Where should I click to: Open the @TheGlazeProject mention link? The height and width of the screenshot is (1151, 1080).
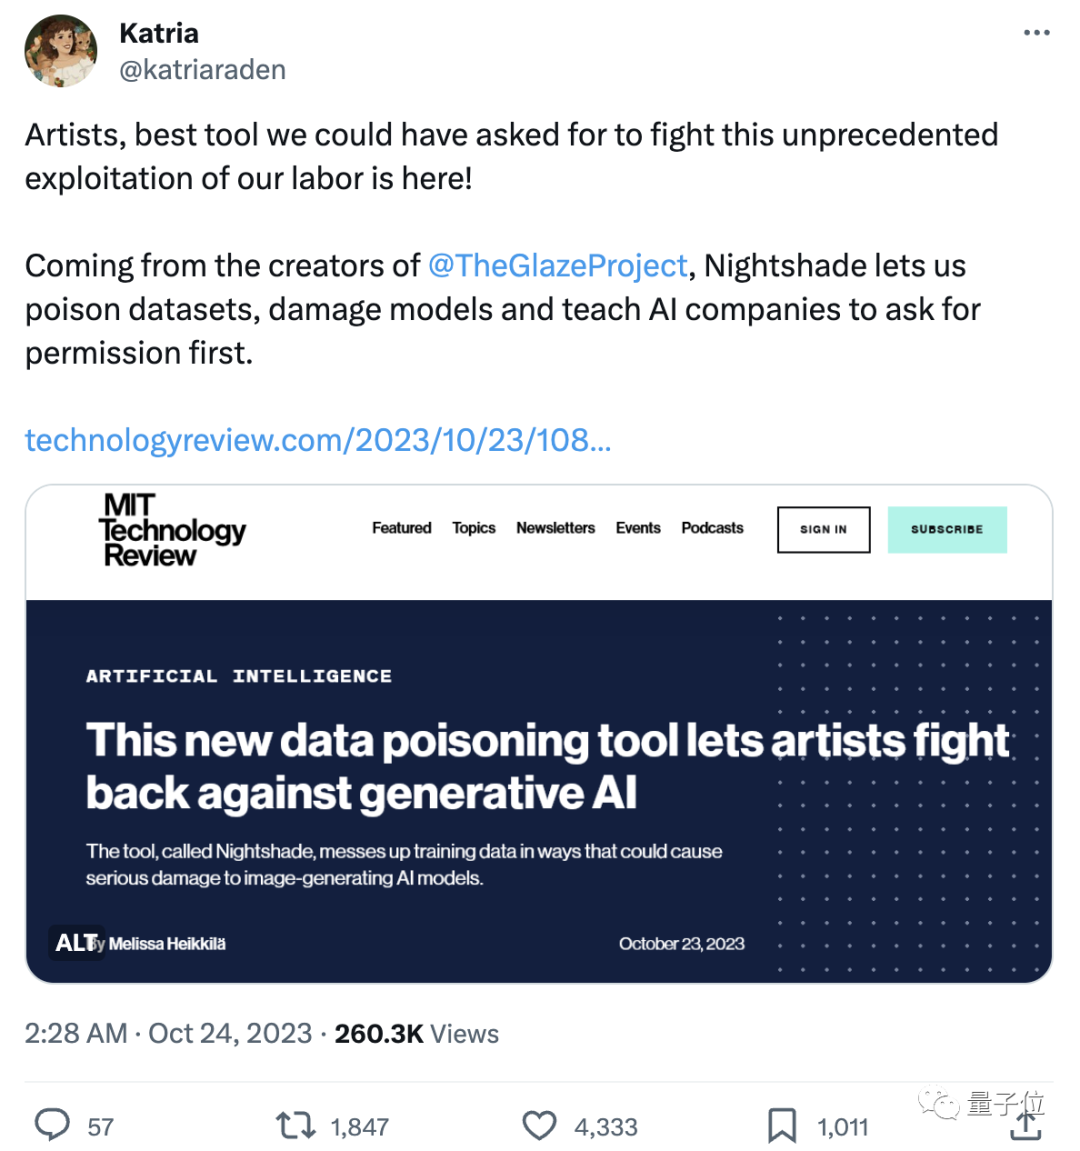point(558,266)
